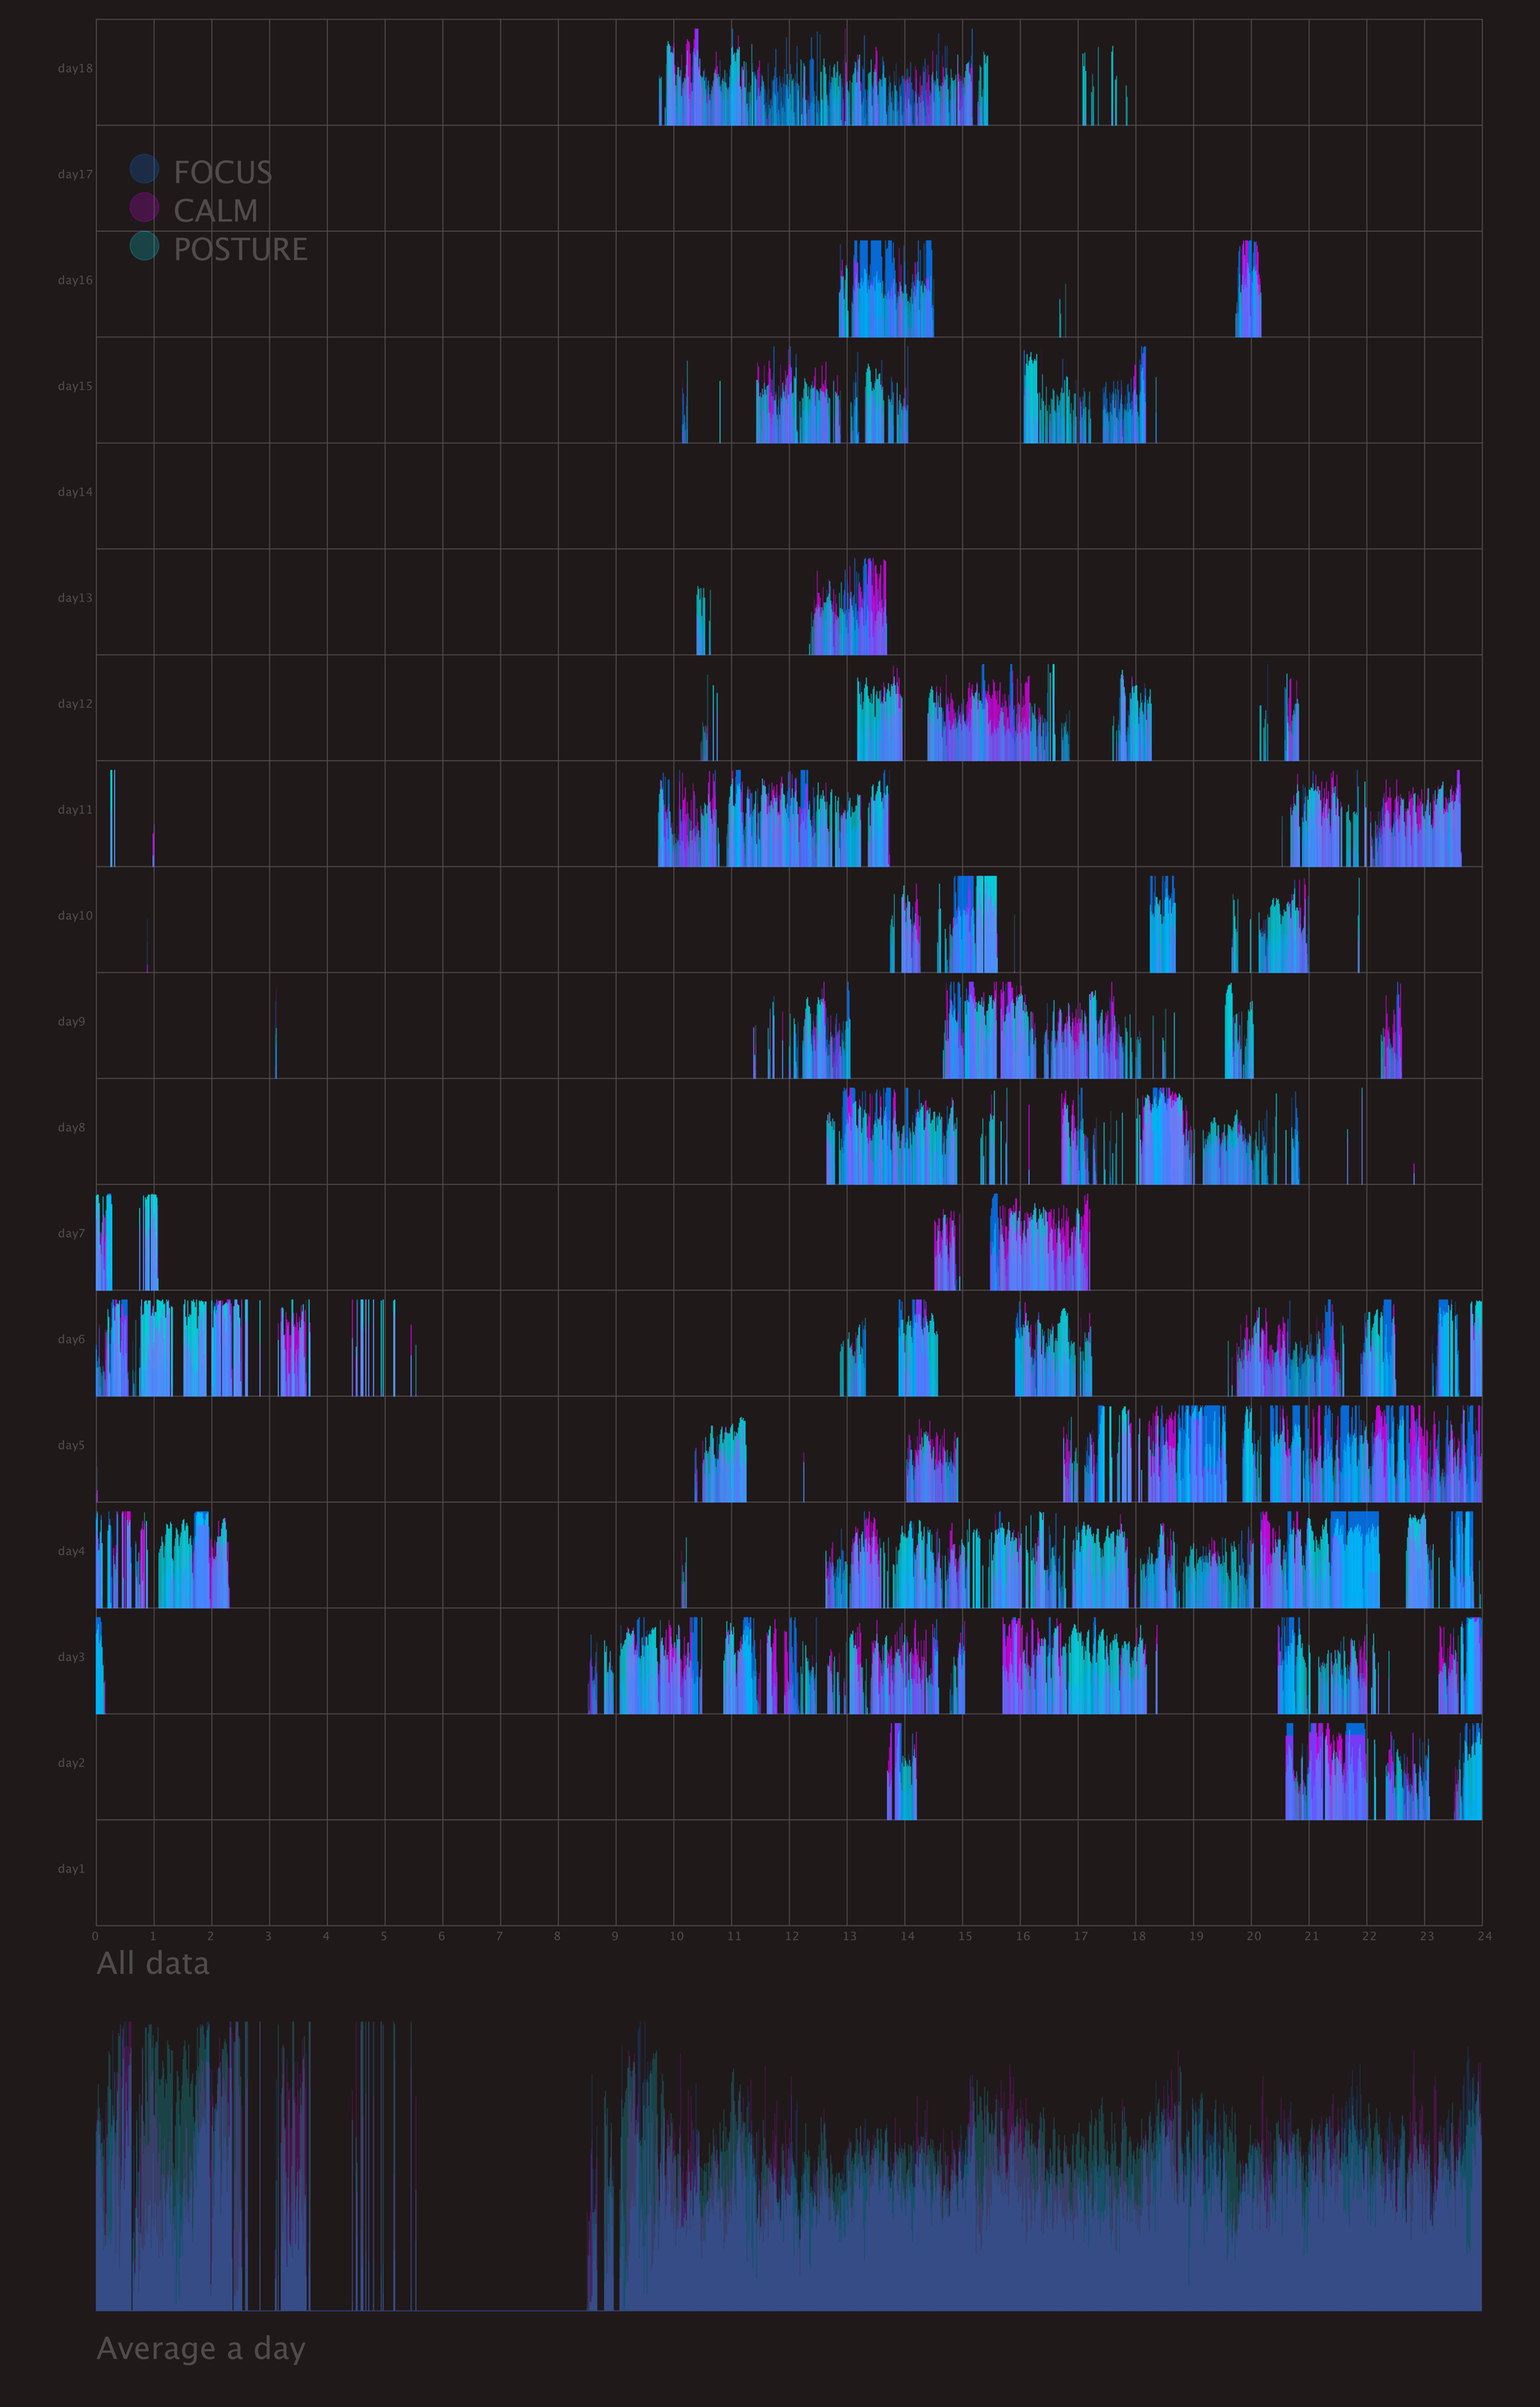Click the purple CALM legend circle
The image size is (1540, 2407).
click(144, 207)
